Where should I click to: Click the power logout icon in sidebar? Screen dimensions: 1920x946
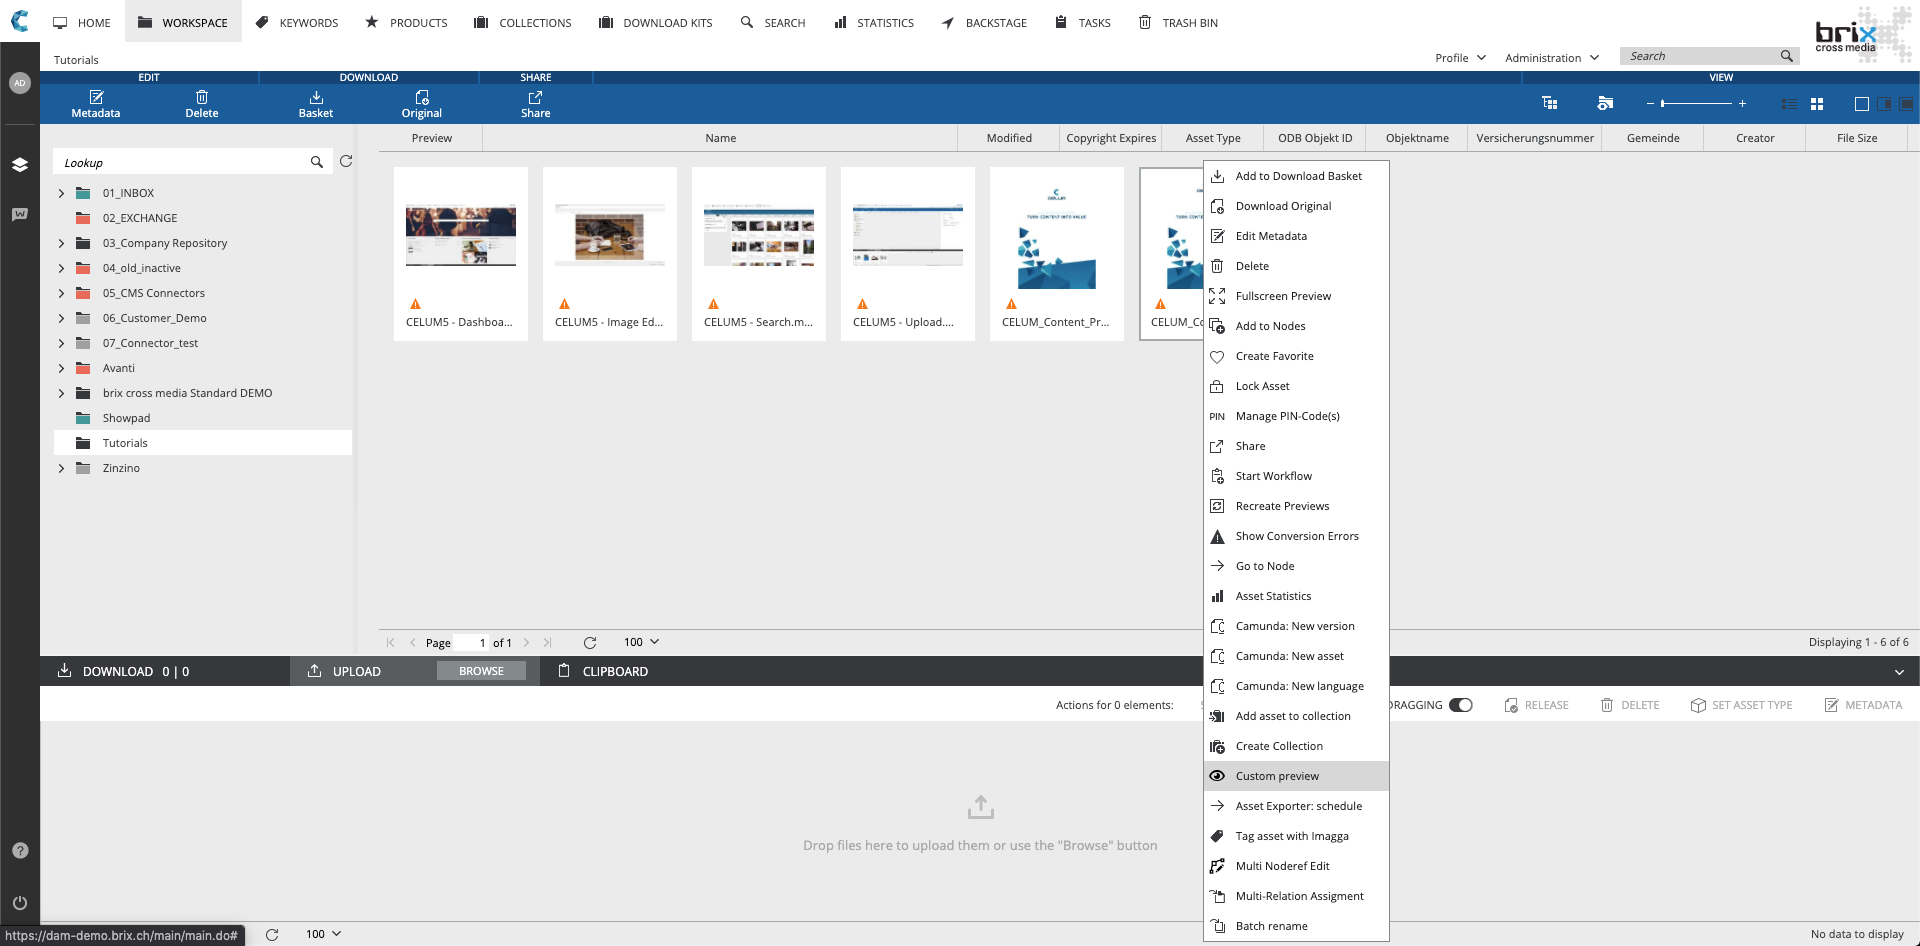20,902
